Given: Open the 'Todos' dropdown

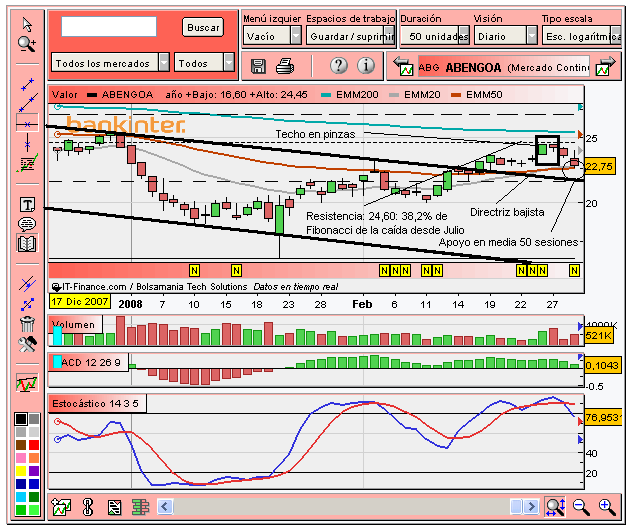Looking at the screenshot, I should click(204, 63).
